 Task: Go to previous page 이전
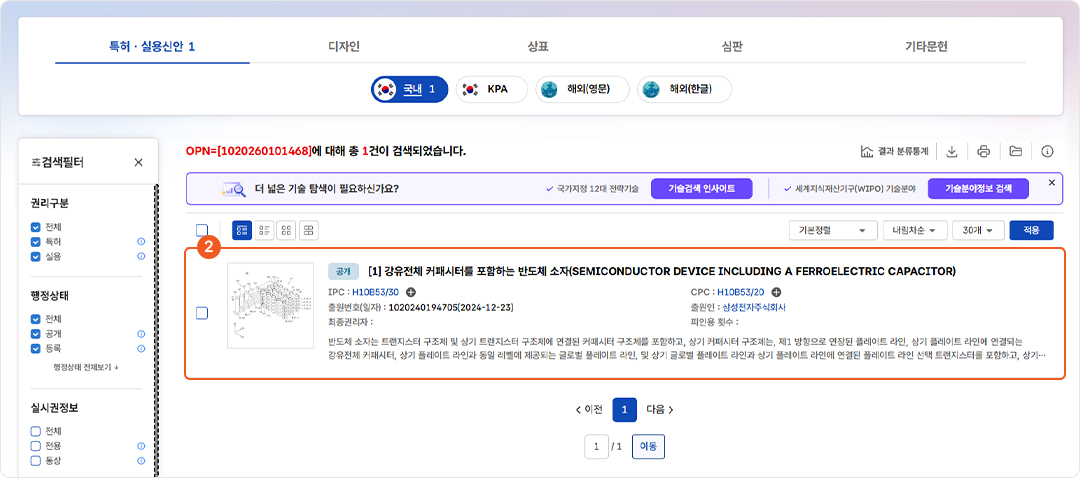tap(589, 409)
